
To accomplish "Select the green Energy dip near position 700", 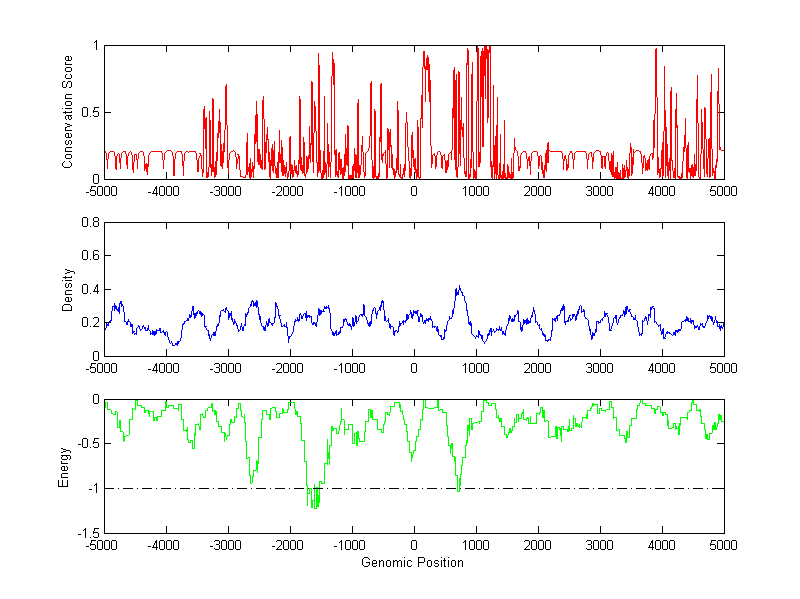I will click(x=458, y=486).
